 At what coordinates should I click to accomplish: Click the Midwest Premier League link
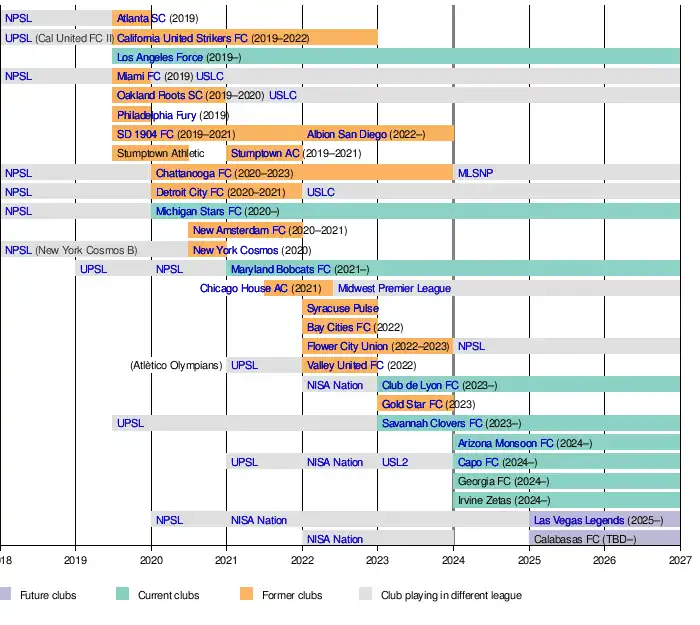tap(394, 288)
